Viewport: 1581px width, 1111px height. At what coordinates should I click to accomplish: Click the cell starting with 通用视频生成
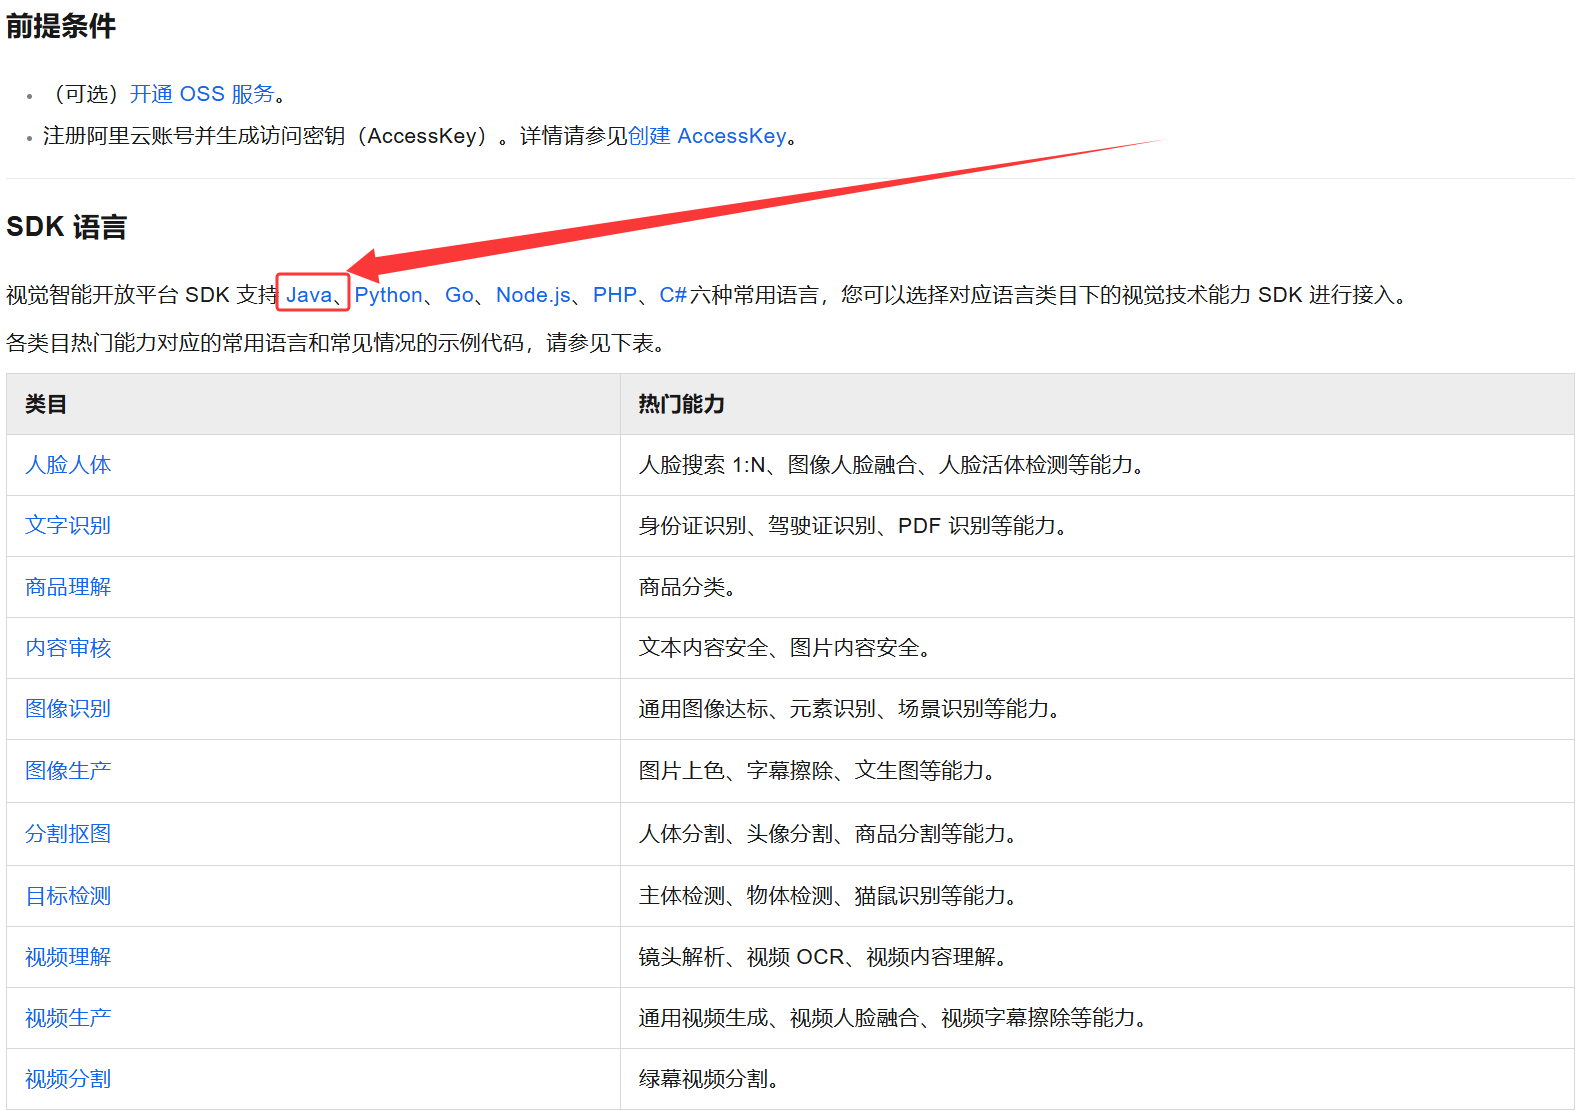(x=1097, y=1018)
